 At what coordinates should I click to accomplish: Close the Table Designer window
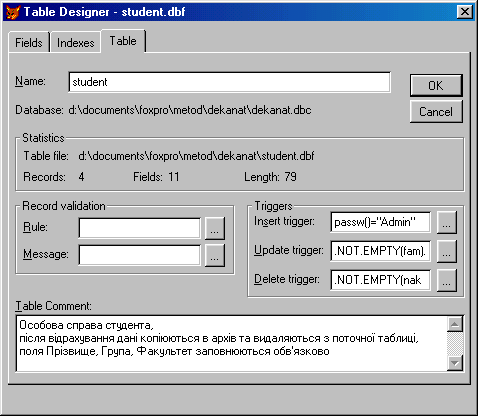coord(465,12)
